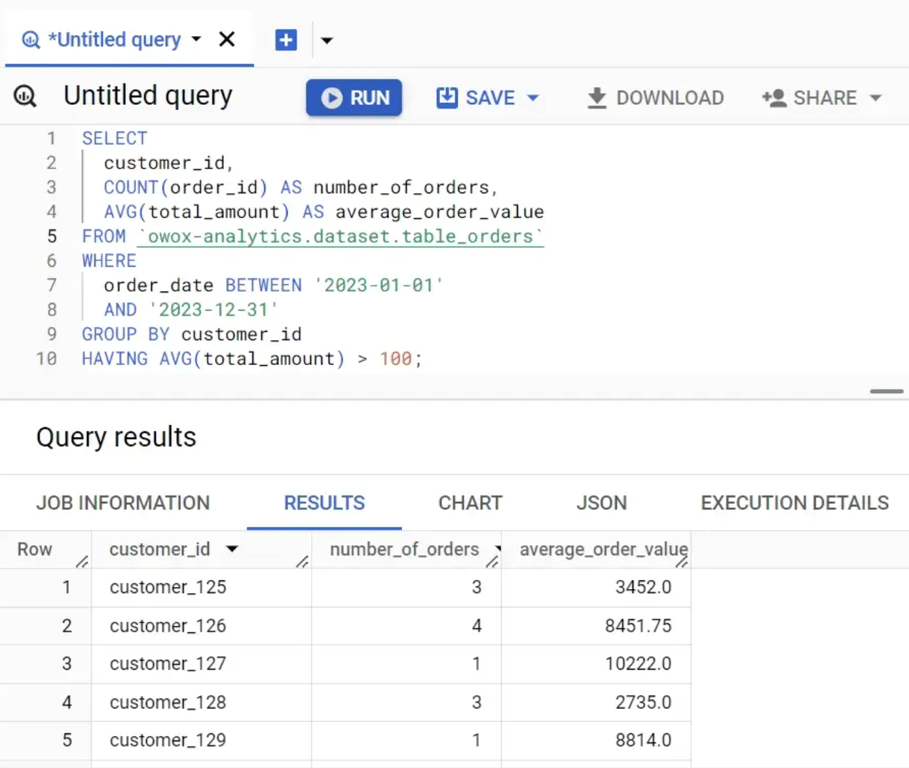The image size is (909, 768).
Task: Save the query
Action: (x=476, y=97)
